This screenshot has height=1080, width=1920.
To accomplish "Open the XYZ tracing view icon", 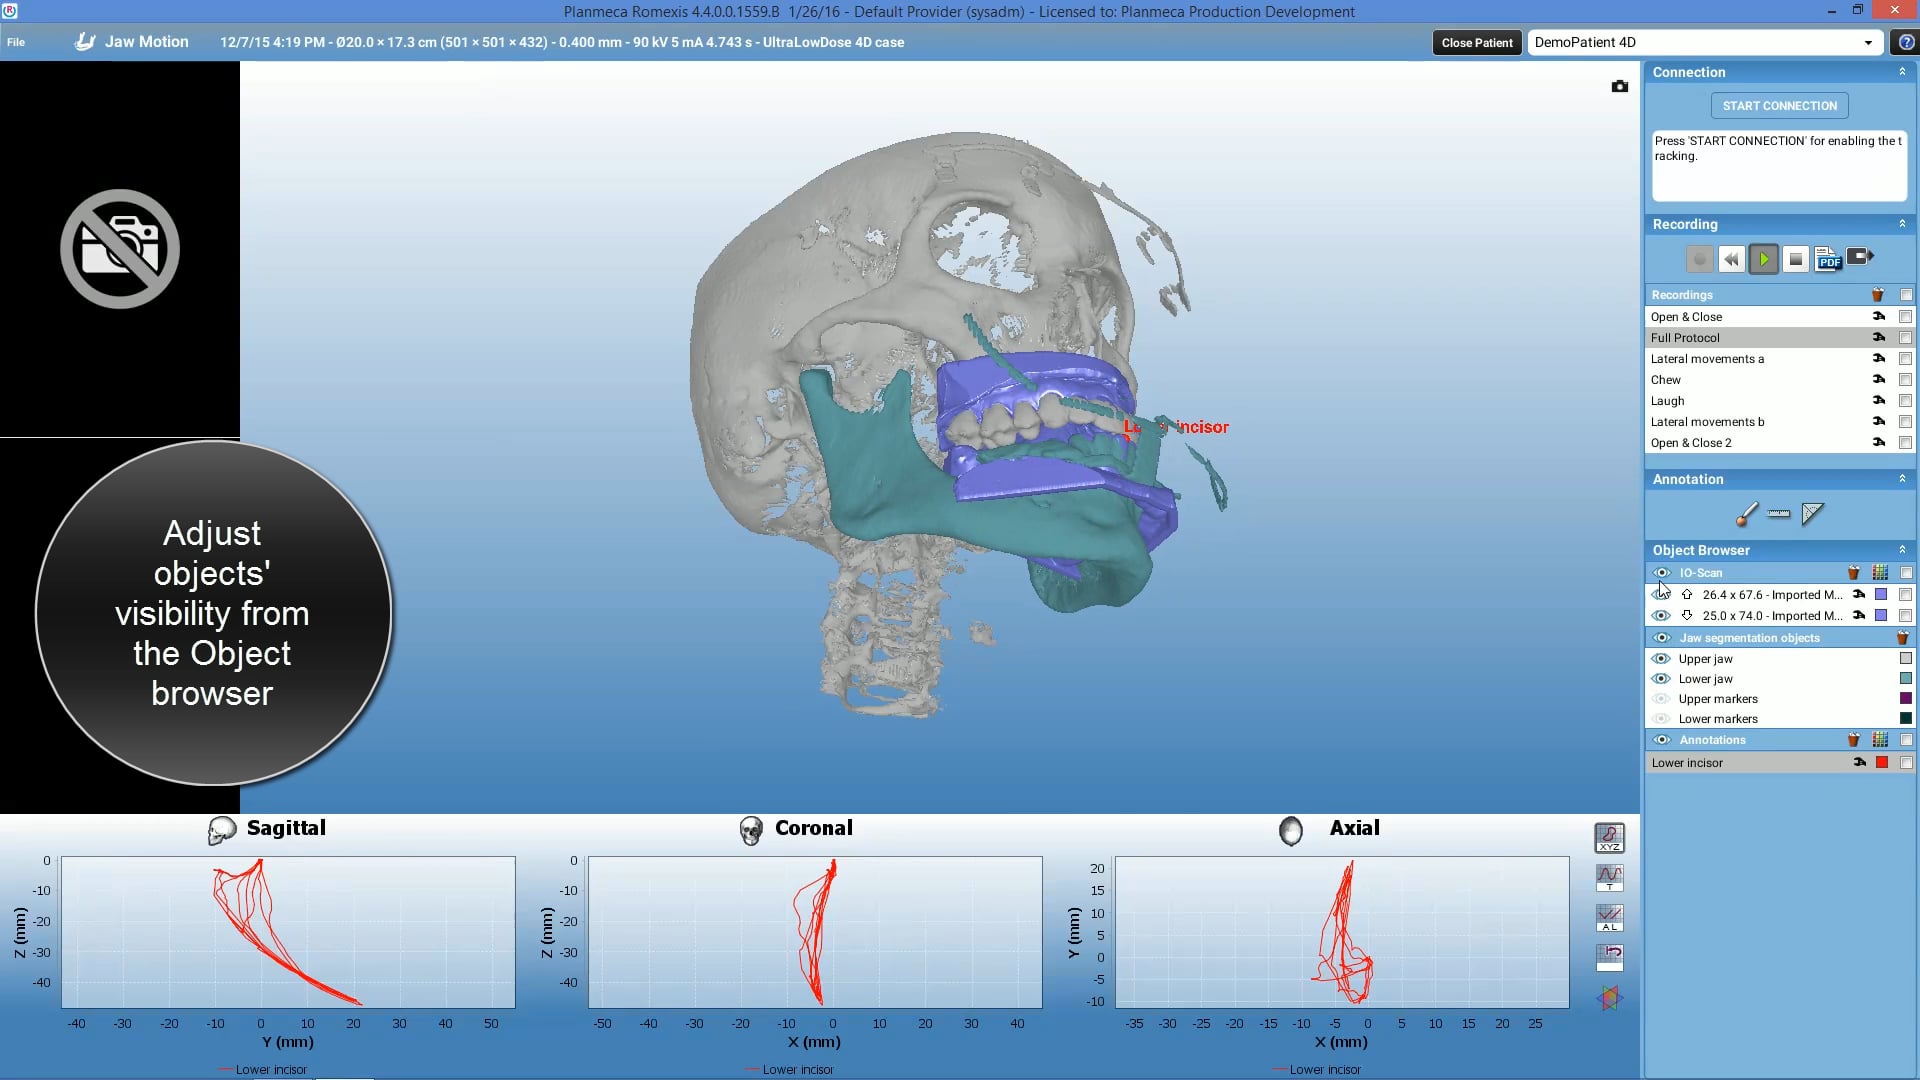I will (x=1610, y=838).
